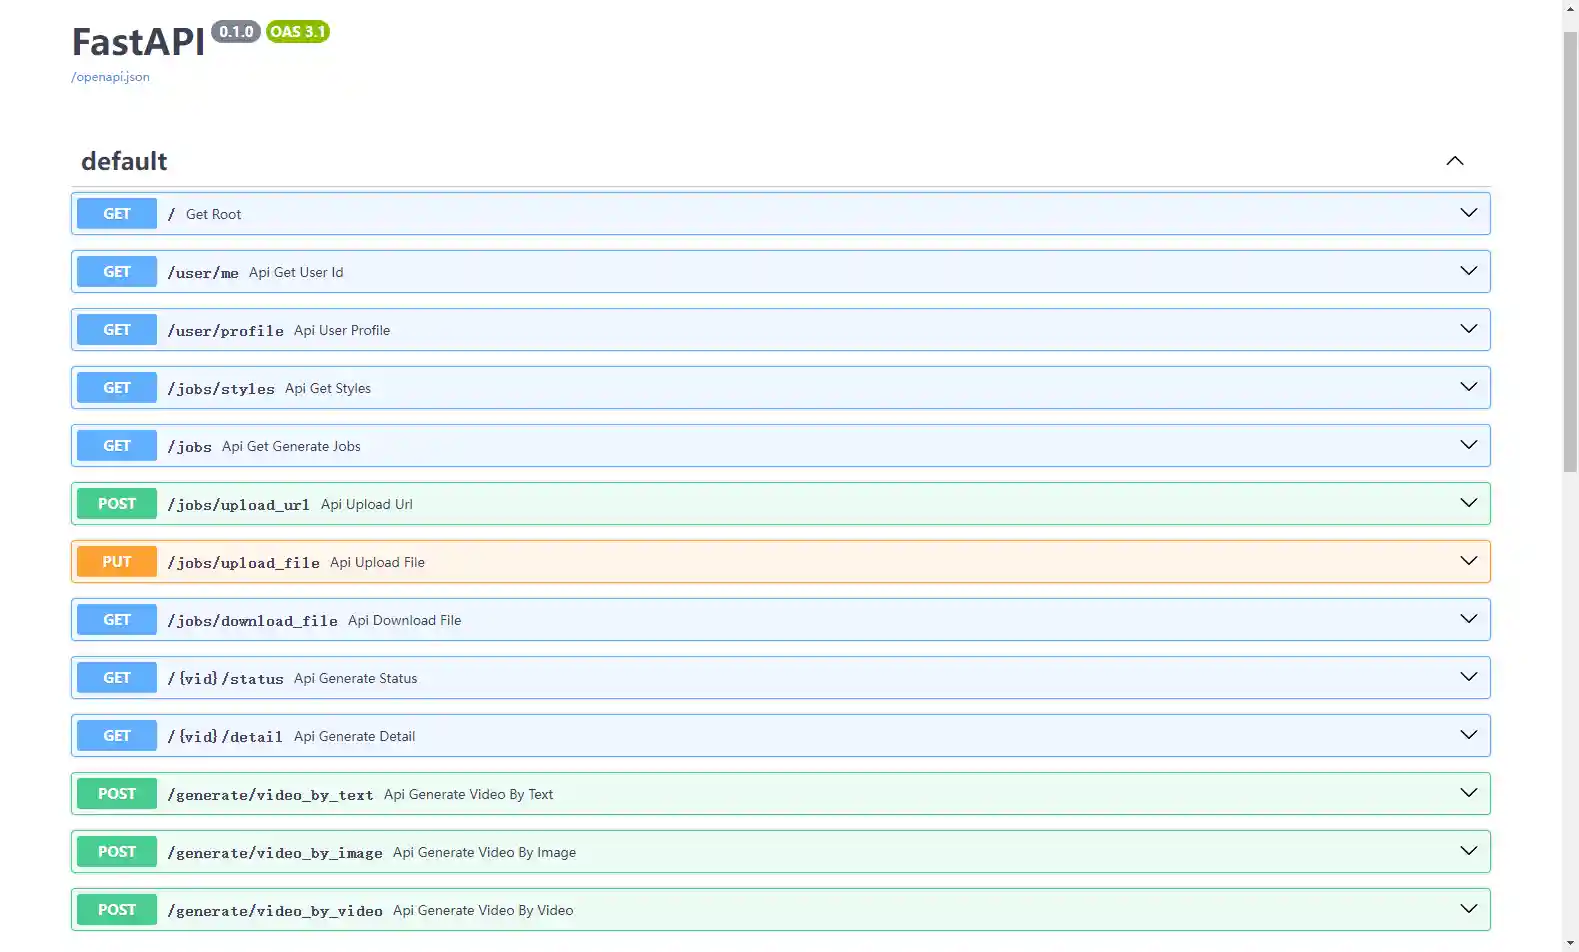Click POST badge for /jobs/upload_url
1579x952 pixels.
(117, 504)
